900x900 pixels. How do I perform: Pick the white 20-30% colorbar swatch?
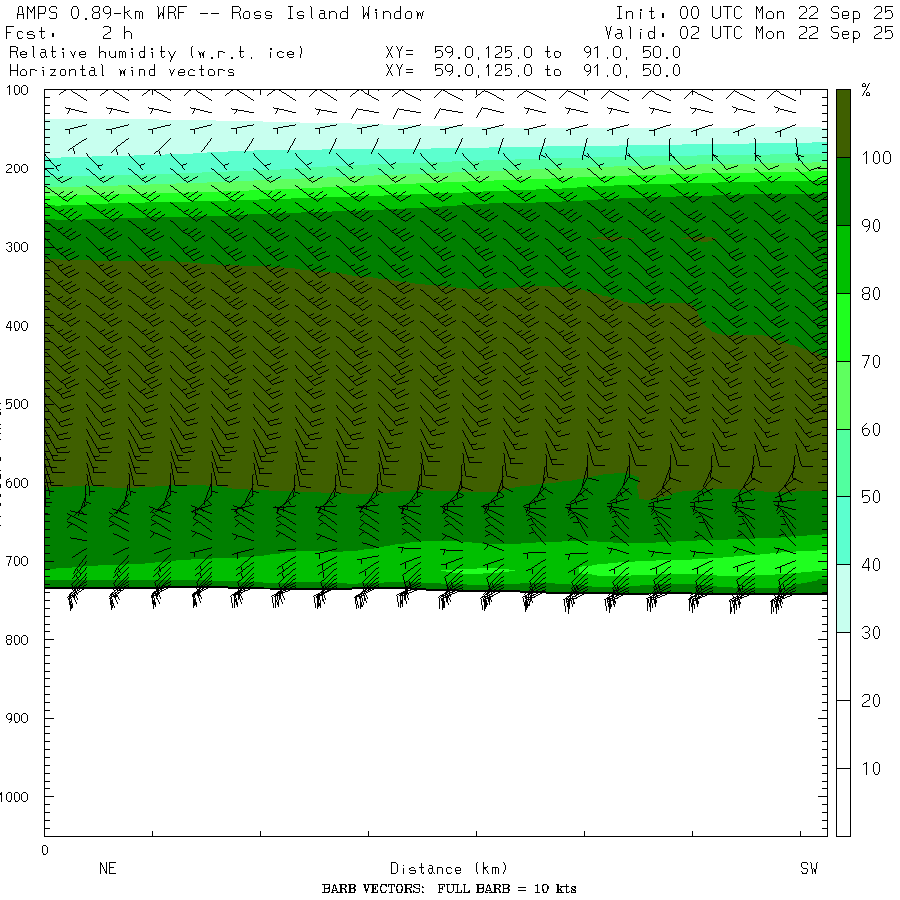point(843,666)
